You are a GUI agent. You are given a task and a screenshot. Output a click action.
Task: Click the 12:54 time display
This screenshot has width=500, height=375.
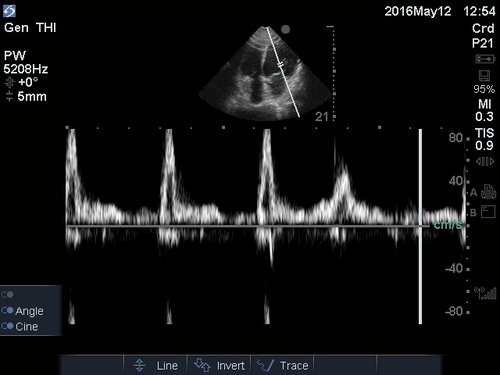pos(479,11)
